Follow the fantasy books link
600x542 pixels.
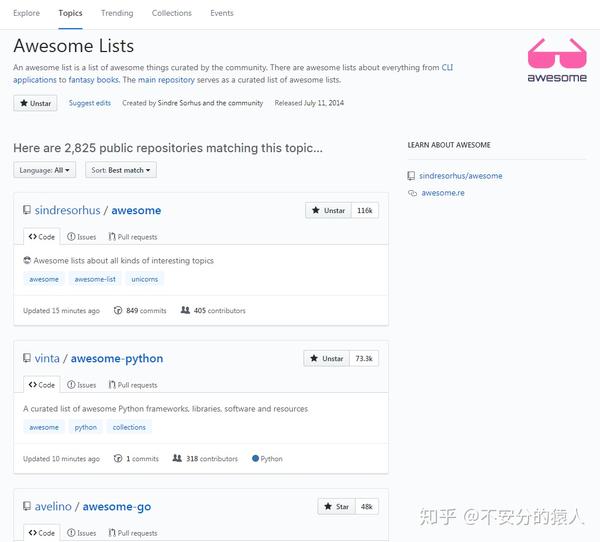tap(93, 80)
